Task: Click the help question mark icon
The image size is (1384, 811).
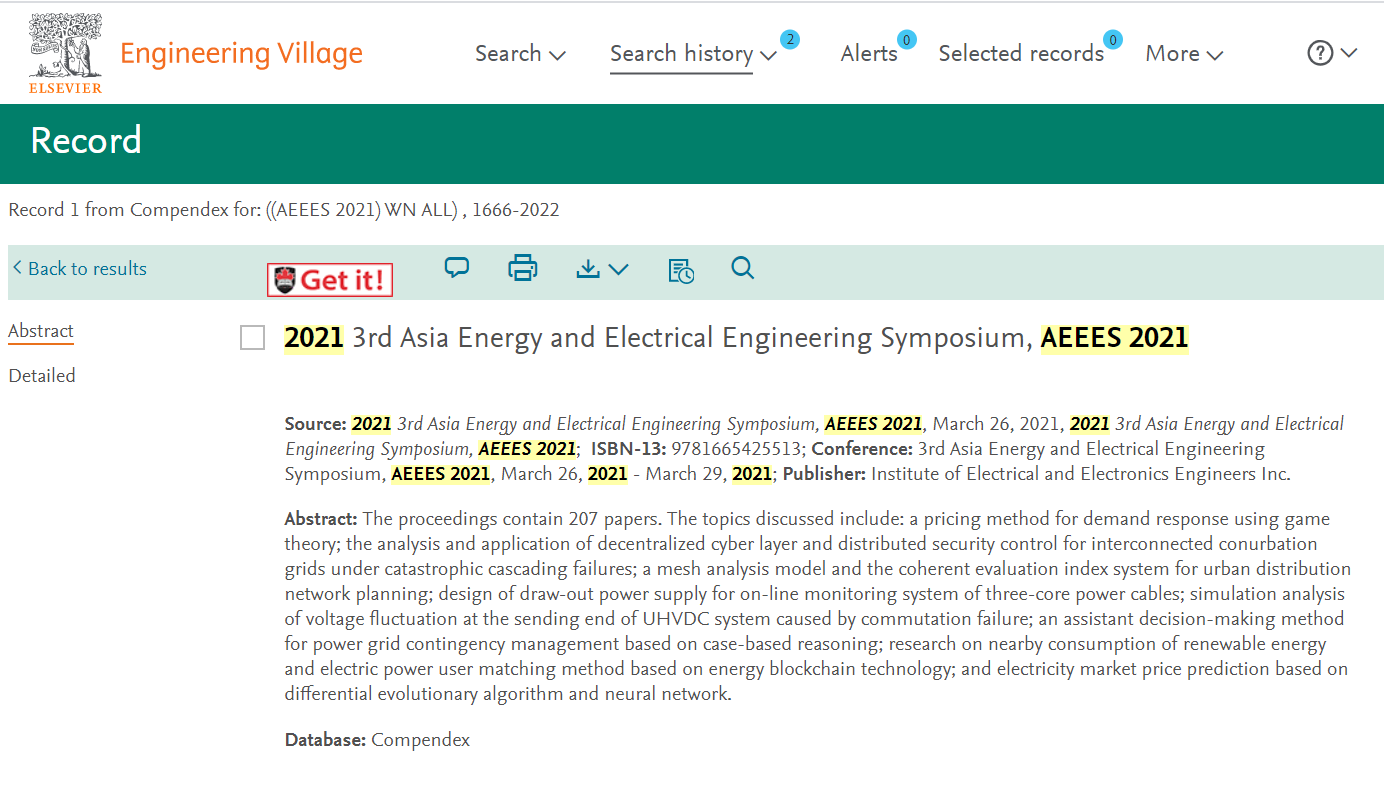Action: [x=1320, y=53]
